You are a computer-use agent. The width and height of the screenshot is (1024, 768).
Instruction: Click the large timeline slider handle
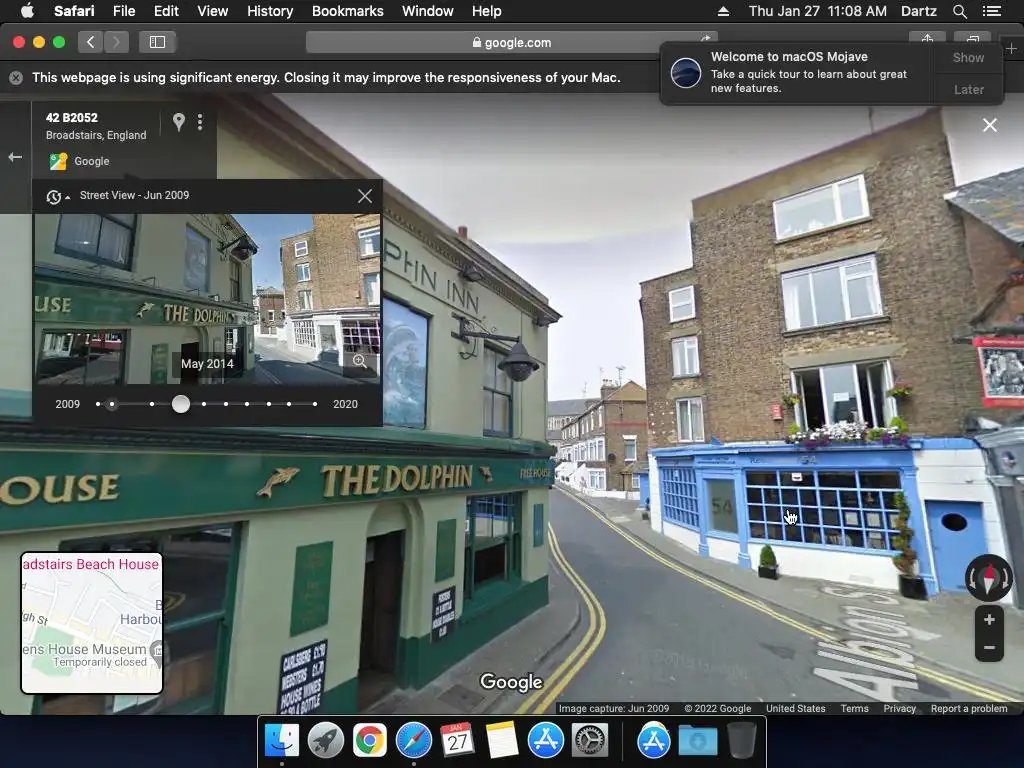(181, 404)
